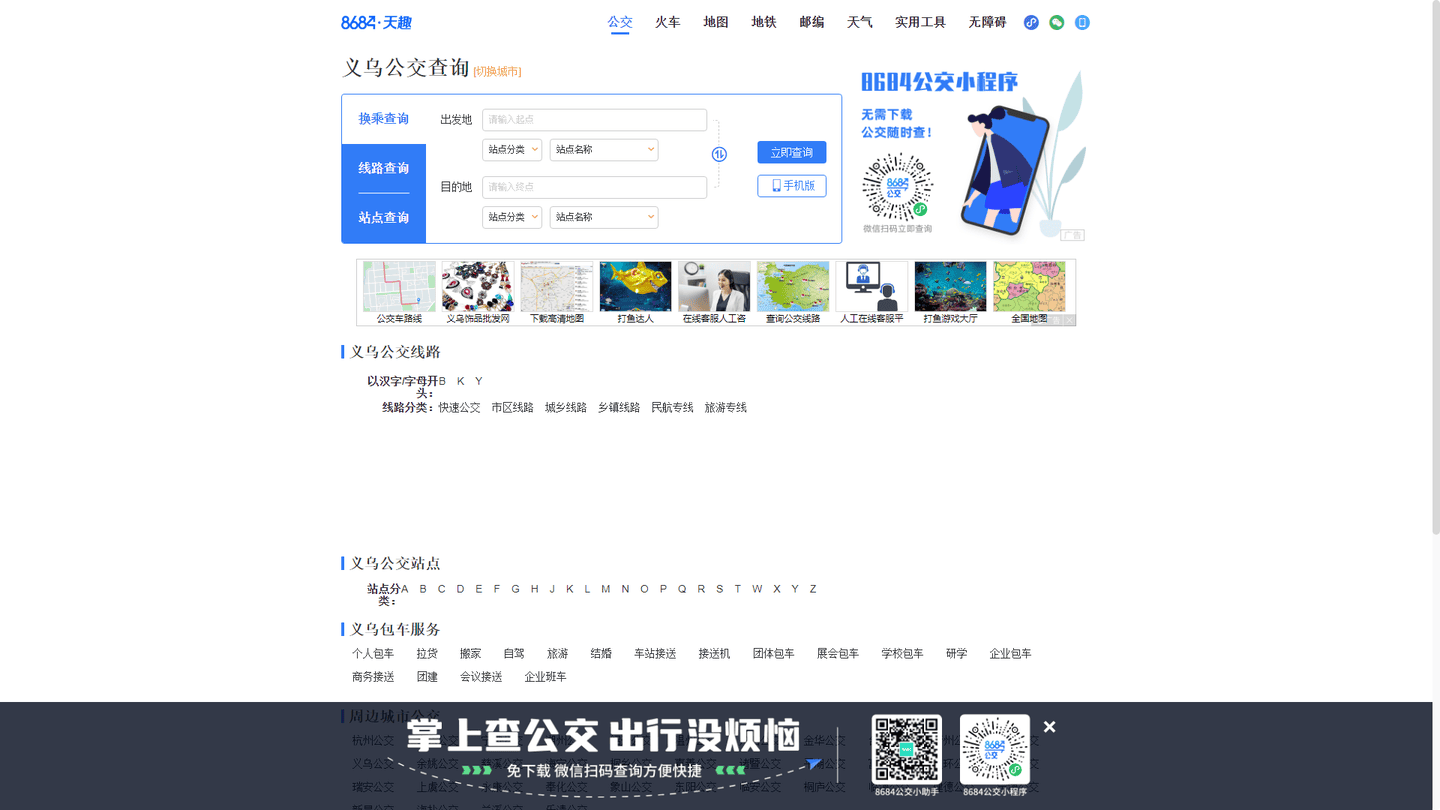This screenshot has height=810, width=1440.
Task: Open the 旅游专线 route category
Action: pyautogui.click(x=726, y=408)
